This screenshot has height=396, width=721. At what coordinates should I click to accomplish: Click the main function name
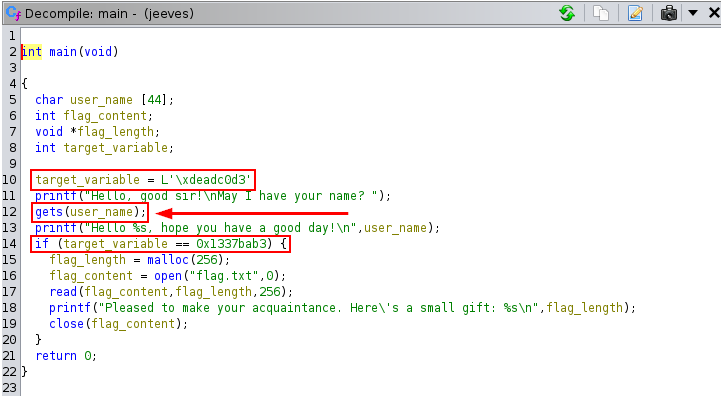[x=63, y=52]
